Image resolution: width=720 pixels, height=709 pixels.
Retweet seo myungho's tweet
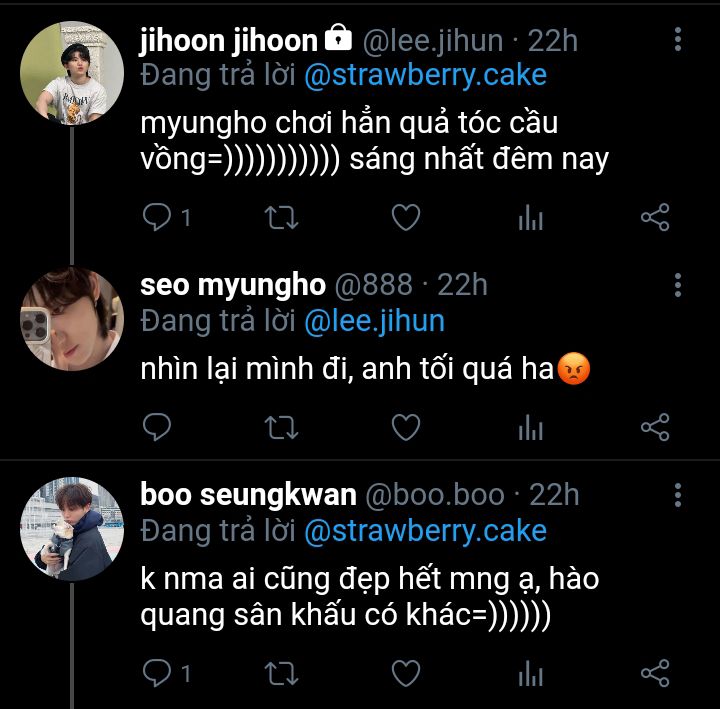[281, 428]
